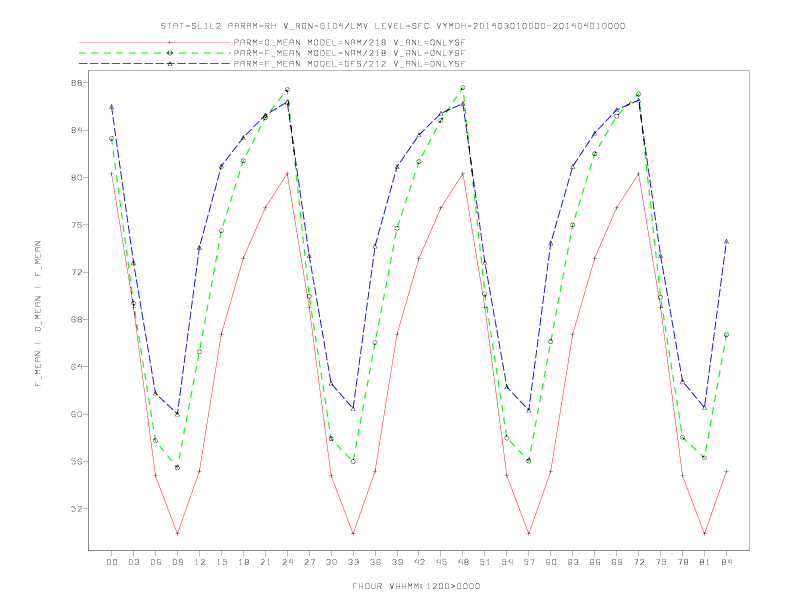
Task: Click y-axis tick label 64
Action: 76,367
